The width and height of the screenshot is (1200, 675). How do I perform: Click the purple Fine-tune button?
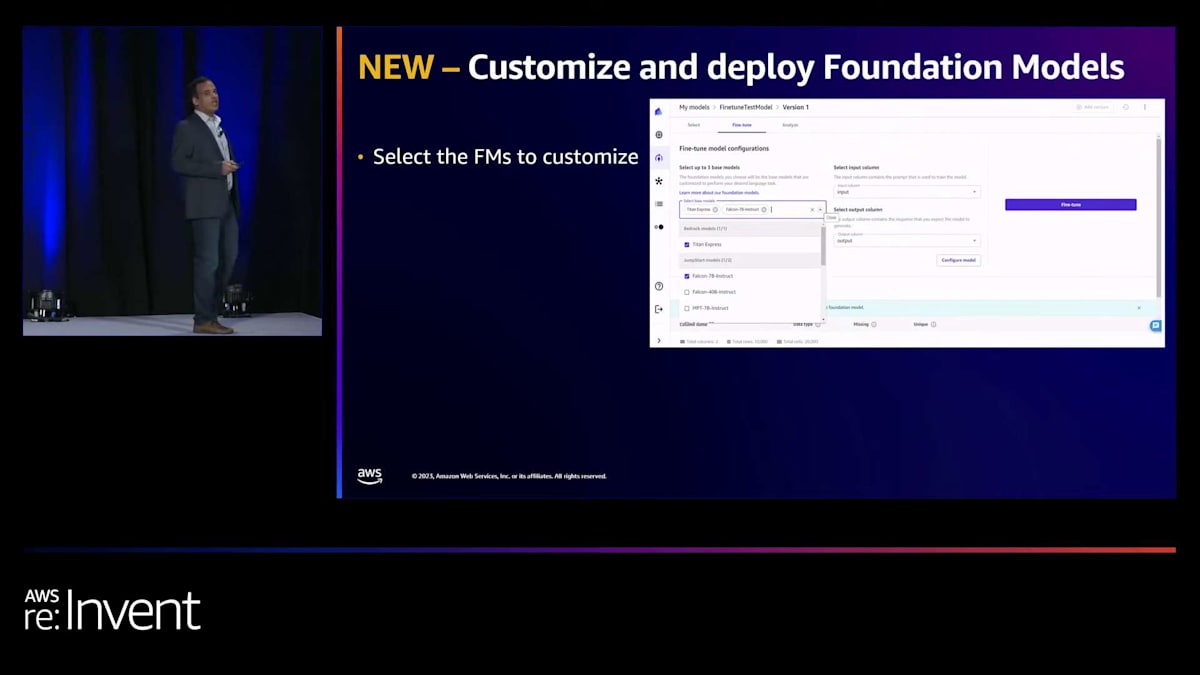tap(1071, 205)
